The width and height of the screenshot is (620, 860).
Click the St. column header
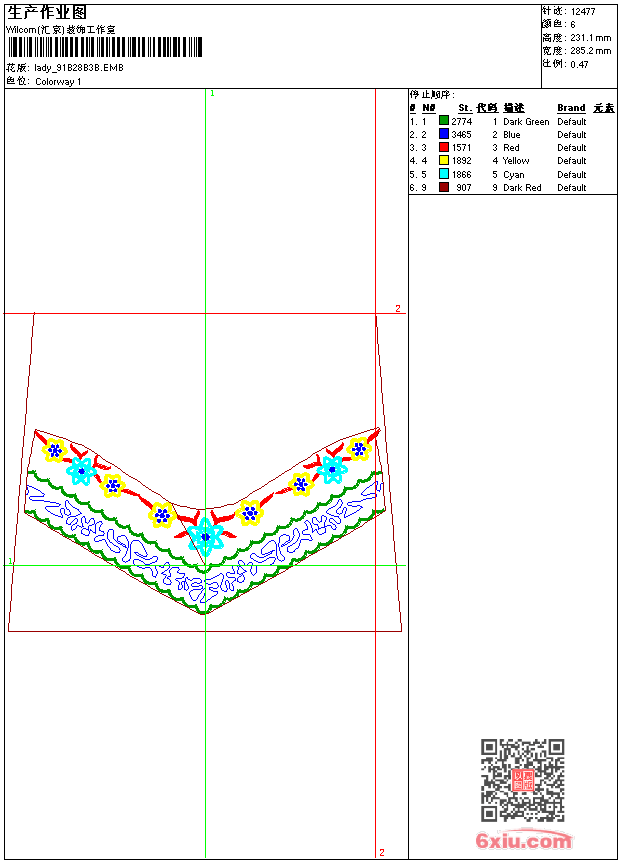[x=465, y=108]
